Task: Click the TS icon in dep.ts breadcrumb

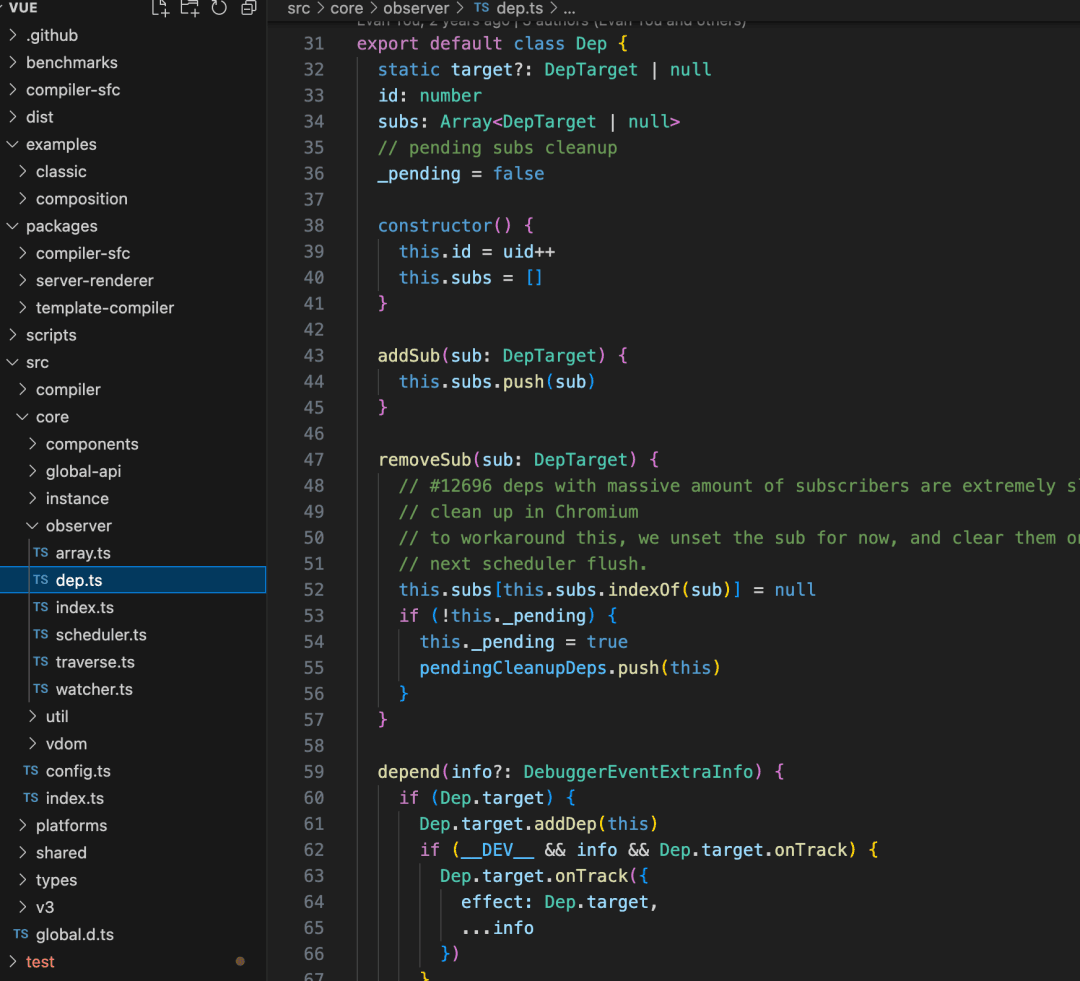Action: coord(481,8)
